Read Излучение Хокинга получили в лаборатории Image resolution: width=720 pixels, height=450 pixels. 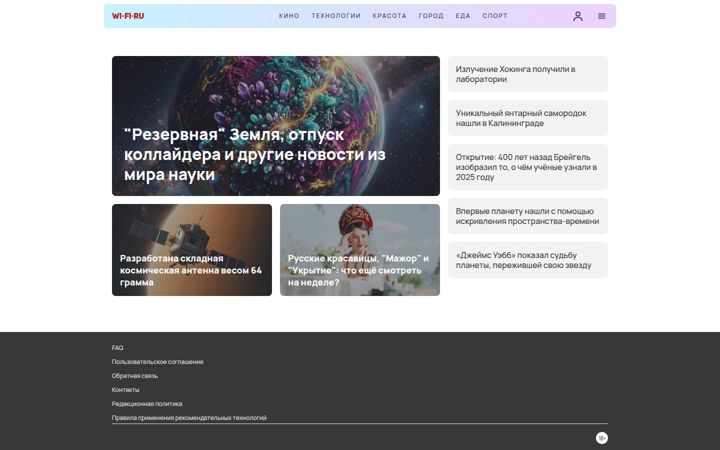[x=528, y=74]
